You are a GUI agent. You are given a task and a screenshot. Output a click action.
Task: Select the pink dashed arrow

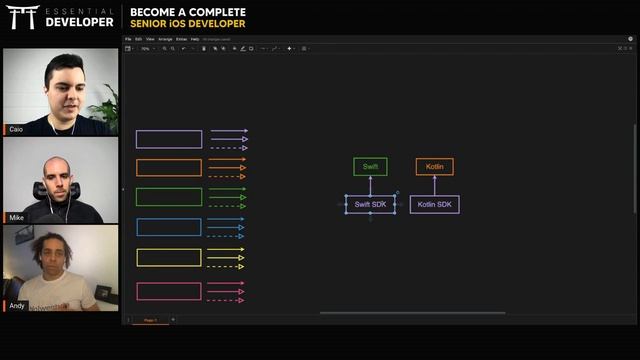click(x=226, y=300)
